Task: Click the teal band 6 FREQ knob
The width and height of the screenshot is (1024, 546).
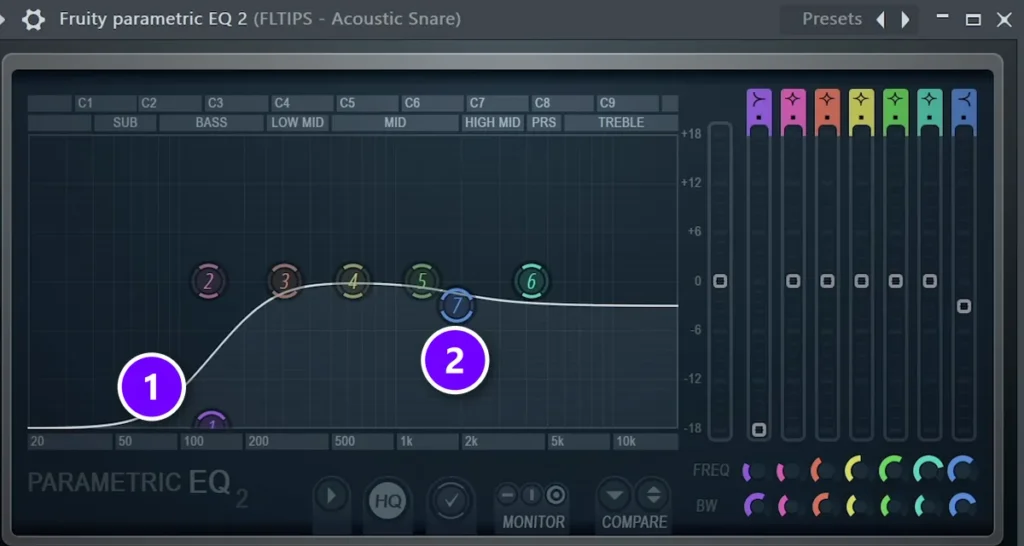Action: click(927, 470)
